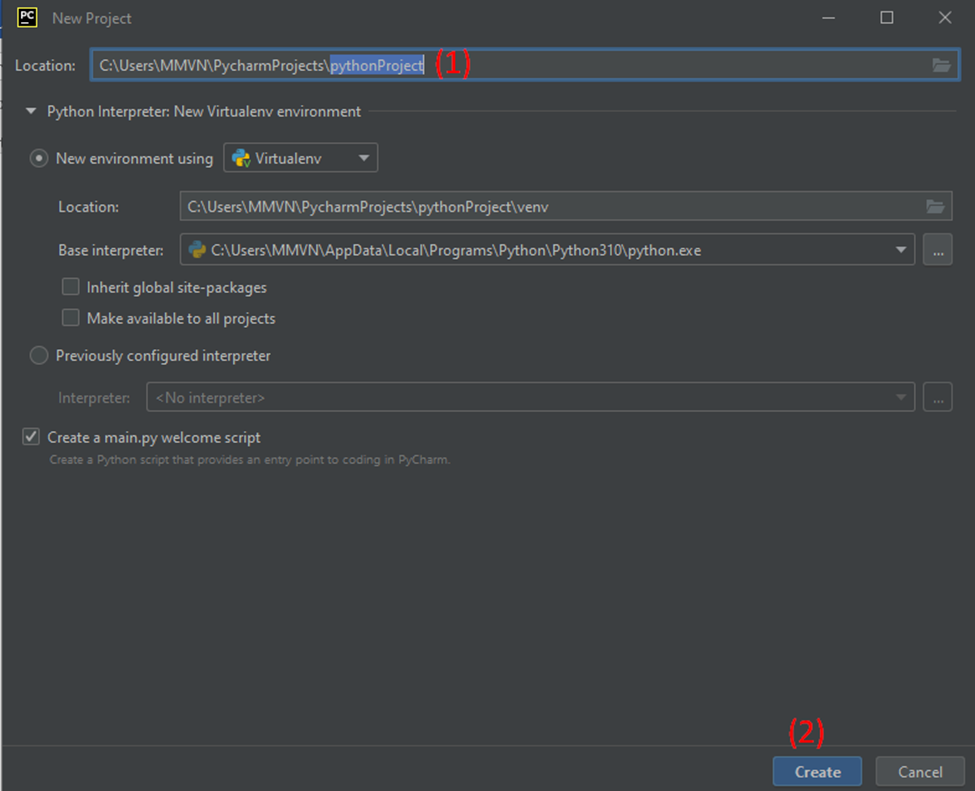Click the Python icon in the Virtualenv dropdown
The width and height of the screenshot is (975, 791).
coord(241,159)
